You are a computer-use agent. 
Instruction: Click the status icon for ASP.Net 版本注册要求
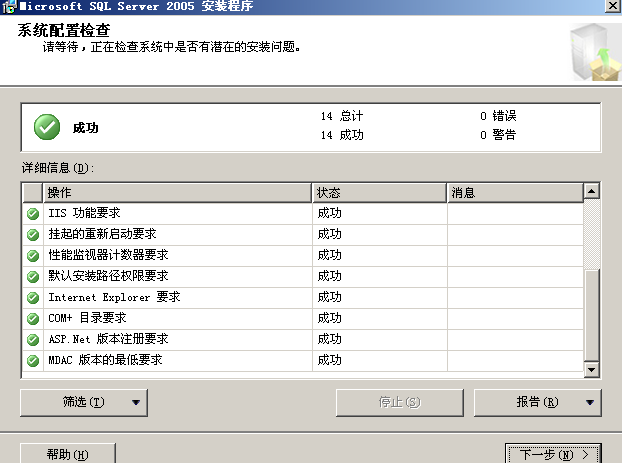33,340
